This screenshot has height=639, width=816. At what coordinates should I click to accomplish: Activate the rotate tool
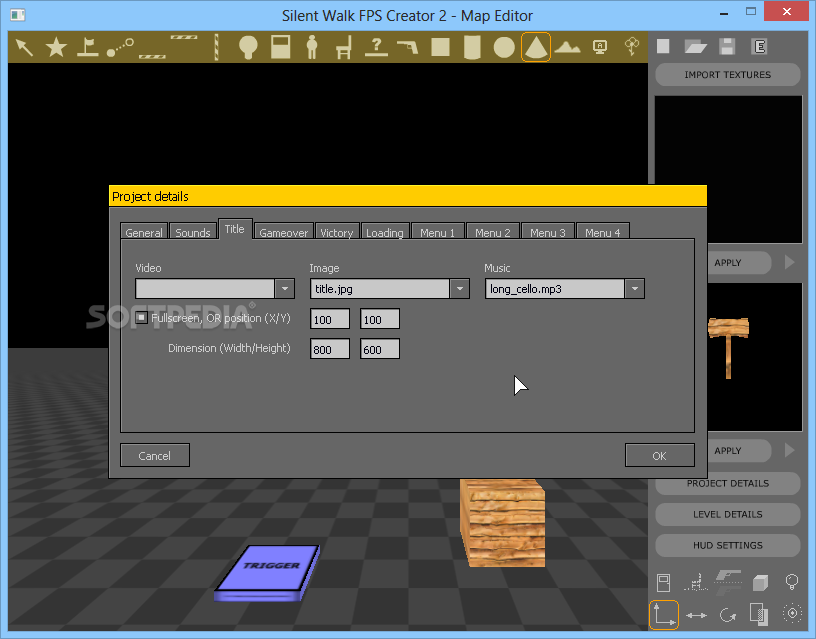pos(728,615)
